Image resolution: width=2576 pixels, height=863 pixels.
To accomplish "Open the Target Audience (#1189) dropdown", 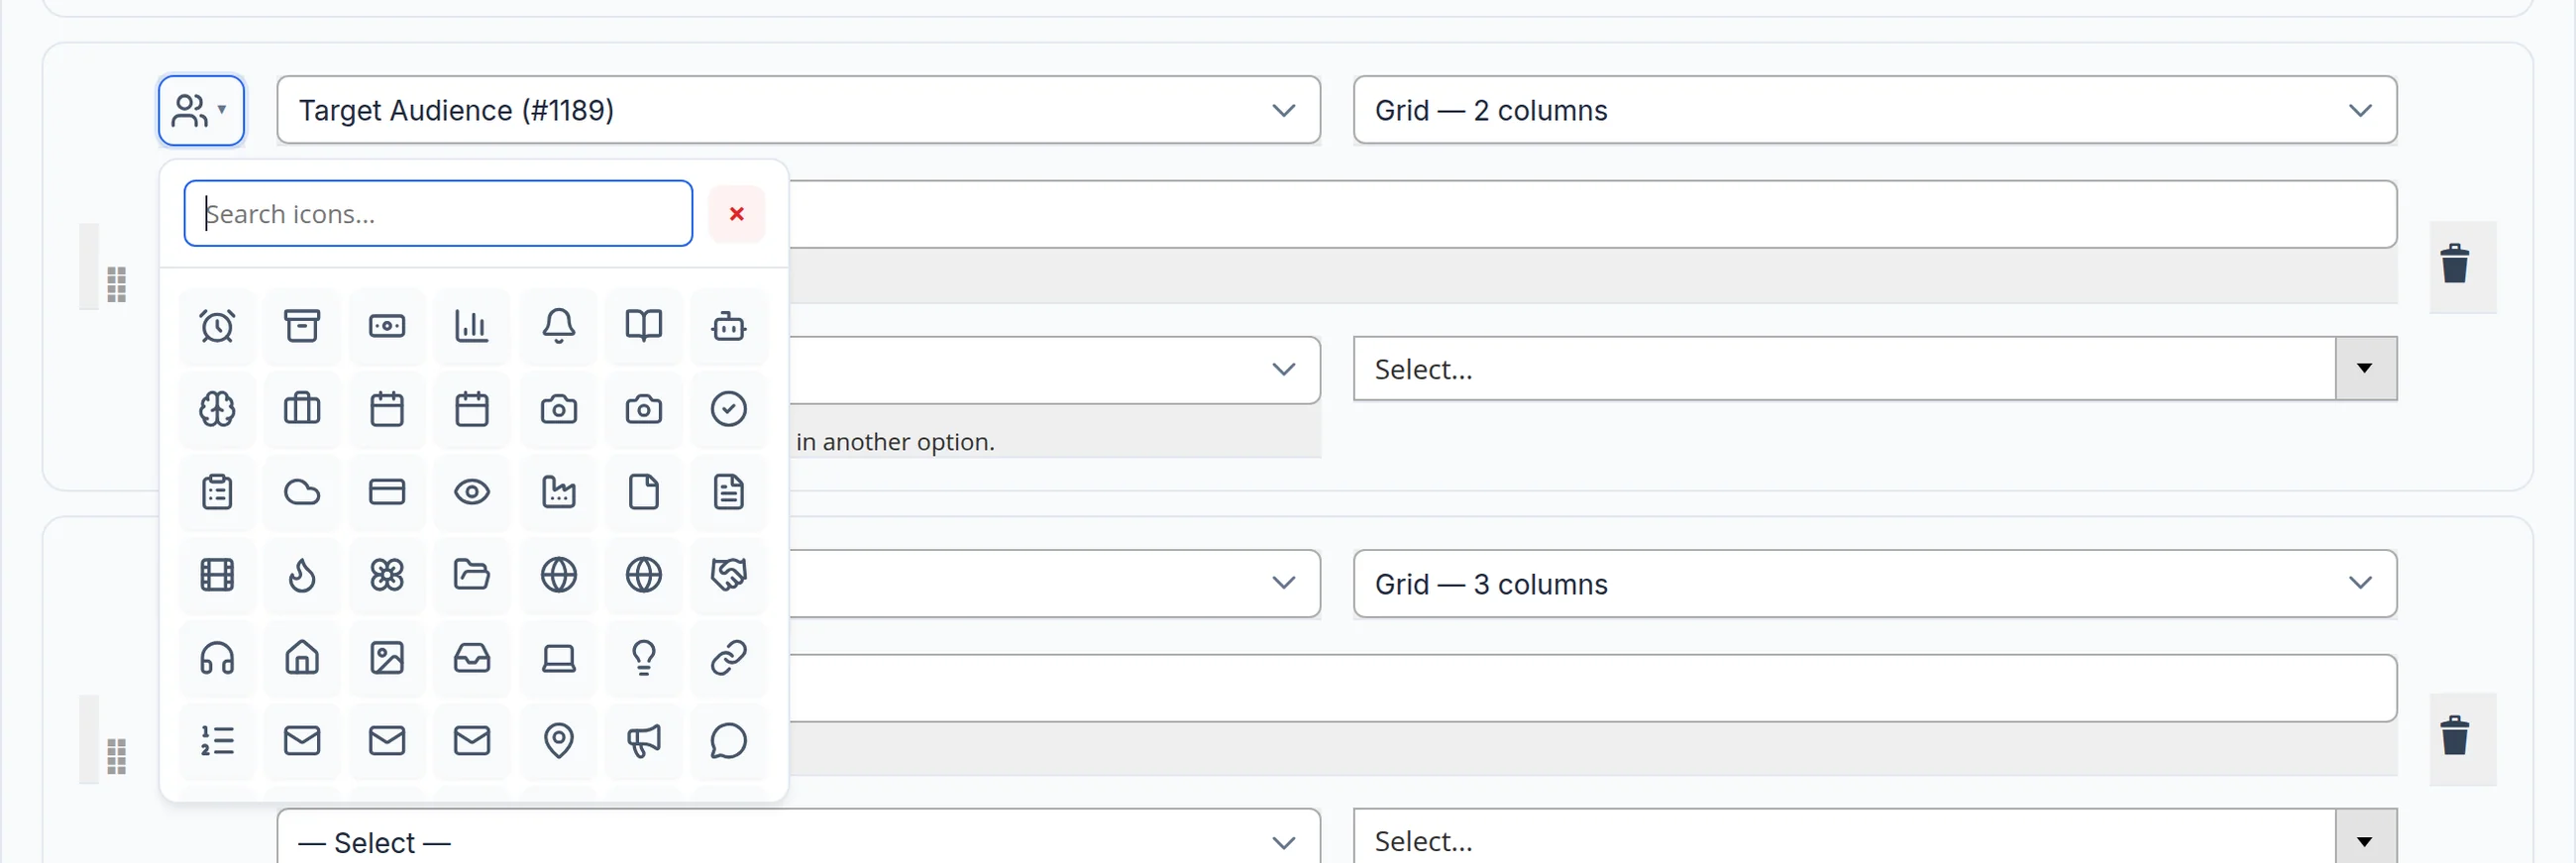I will point(798,110).
